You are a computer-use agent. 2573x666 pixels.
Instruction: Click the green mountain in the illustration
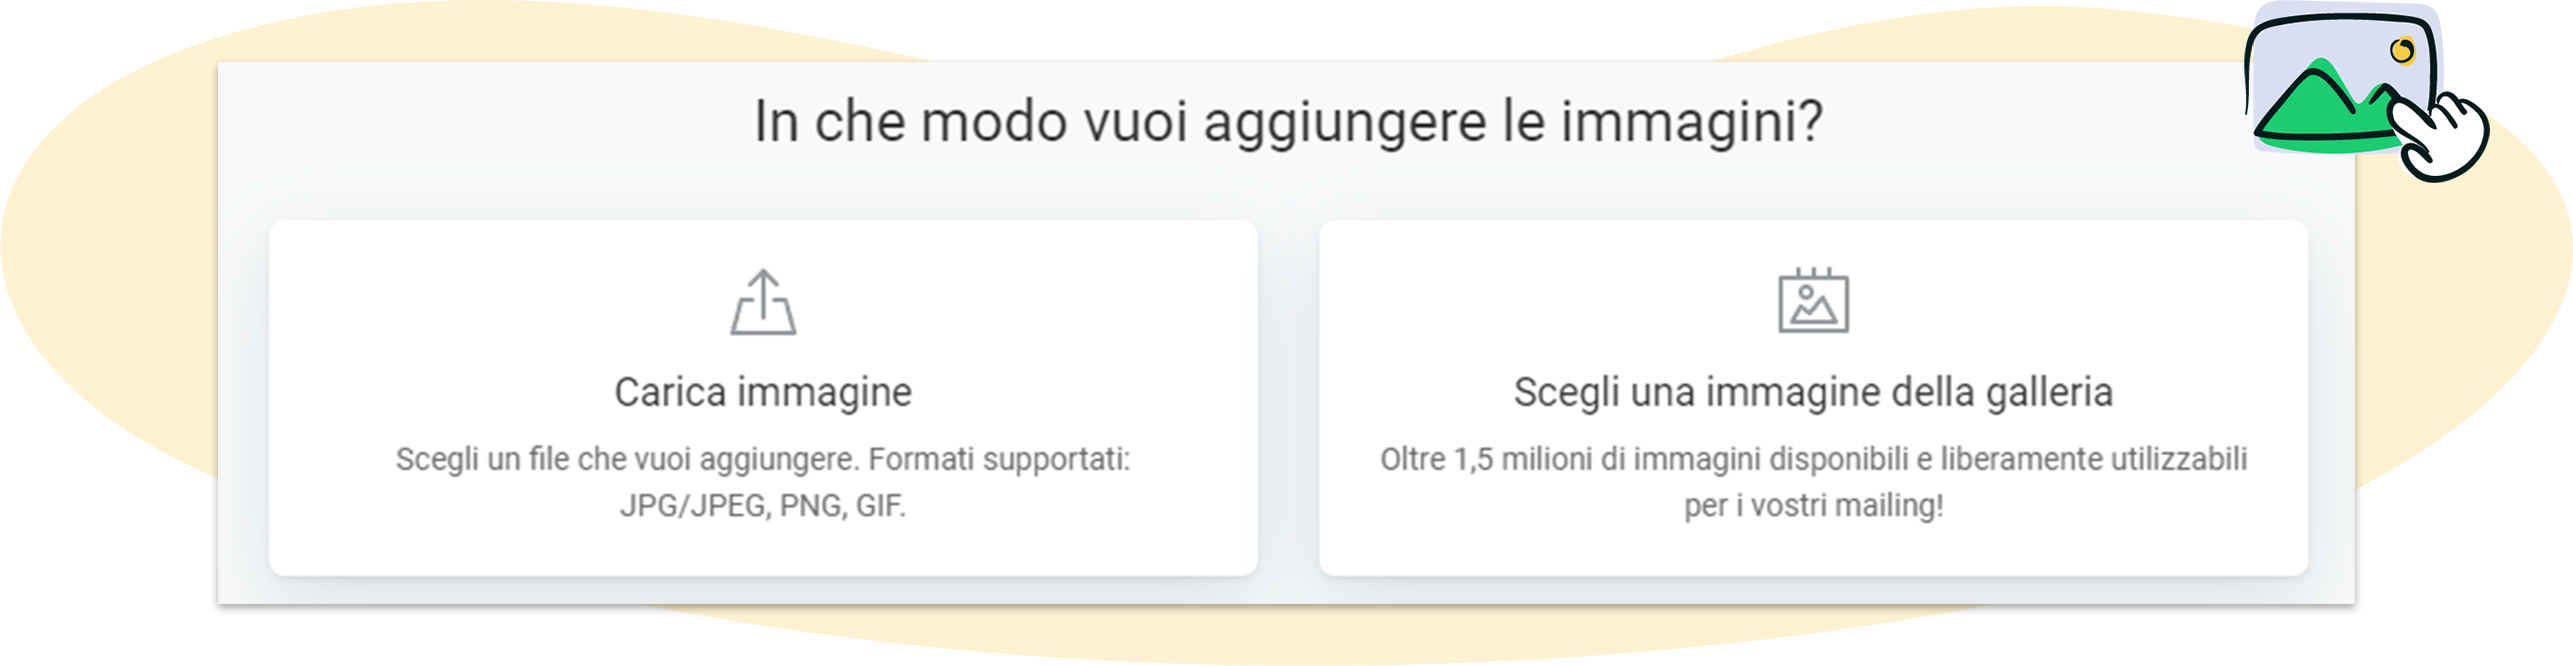tap(2318, 108)
